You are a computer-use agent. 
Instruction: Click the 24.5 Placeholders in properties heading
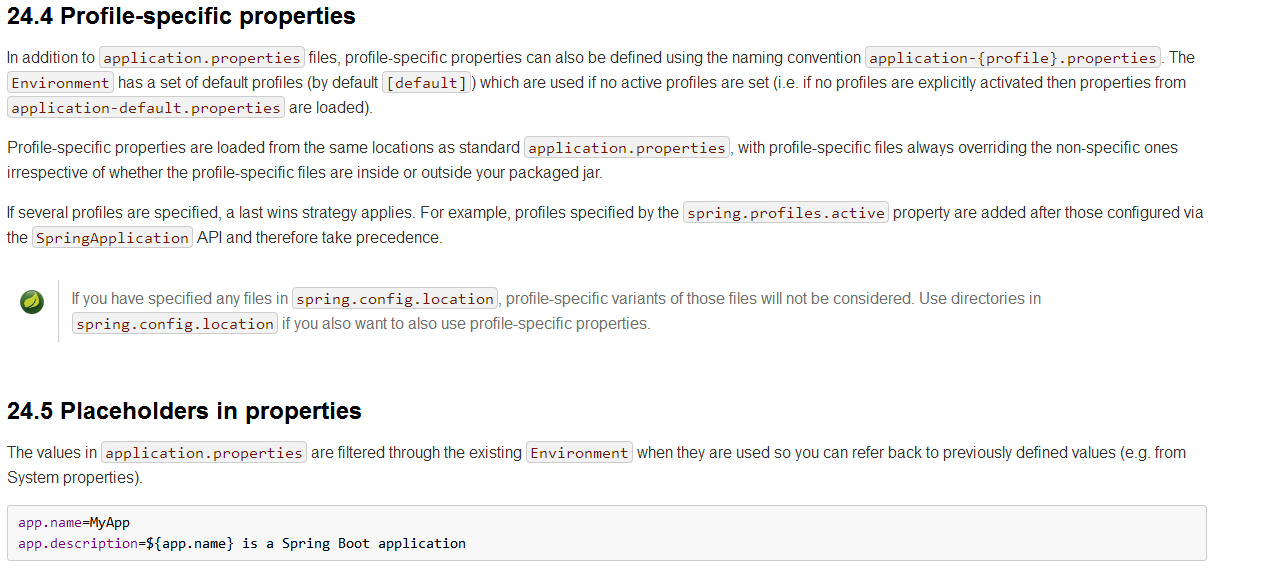[x=184, y=411]
